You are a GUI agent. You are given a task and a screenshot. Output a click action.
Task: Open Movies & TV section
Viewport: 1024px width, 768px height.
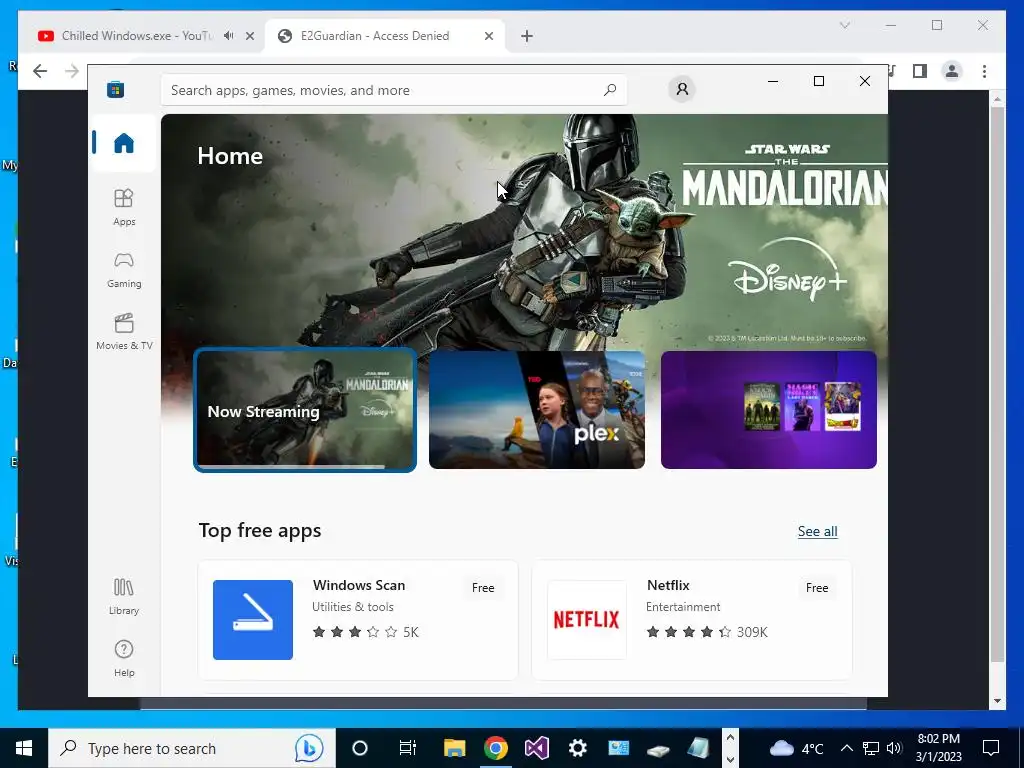[124, 332]
